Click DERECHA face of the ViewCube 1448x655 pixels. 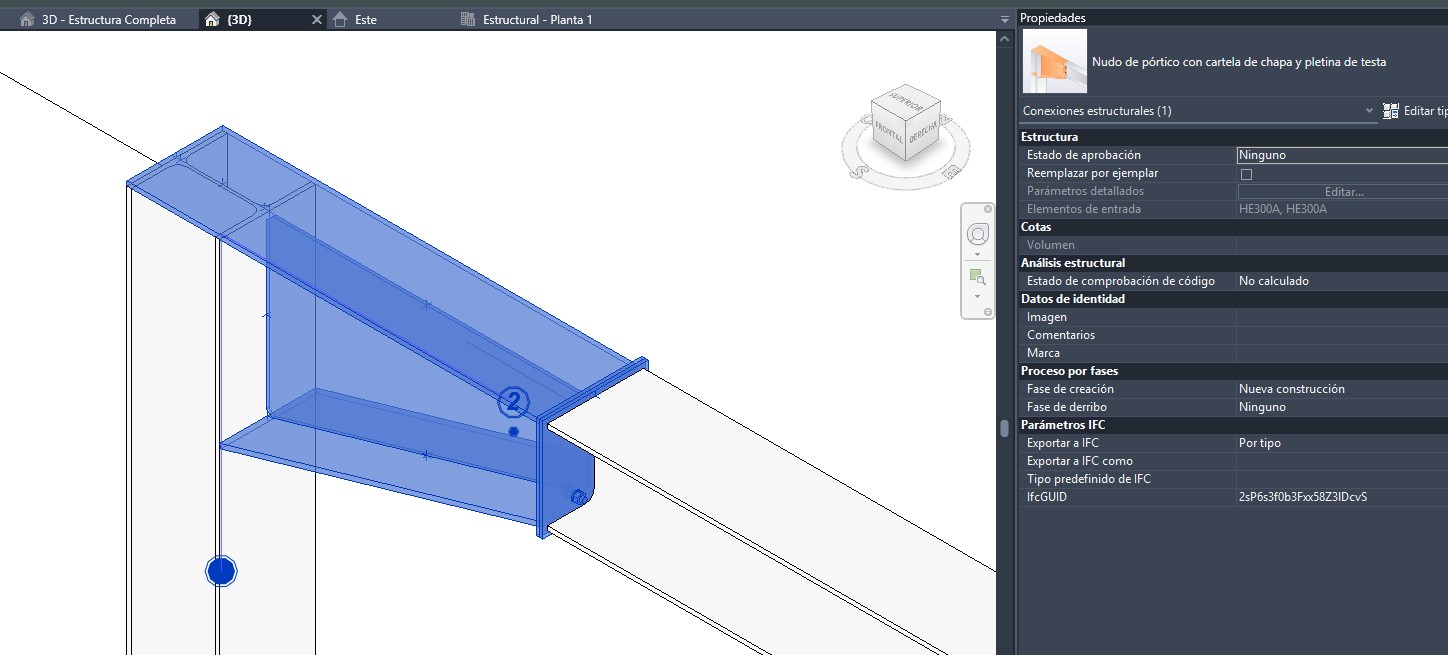[922, 136]
